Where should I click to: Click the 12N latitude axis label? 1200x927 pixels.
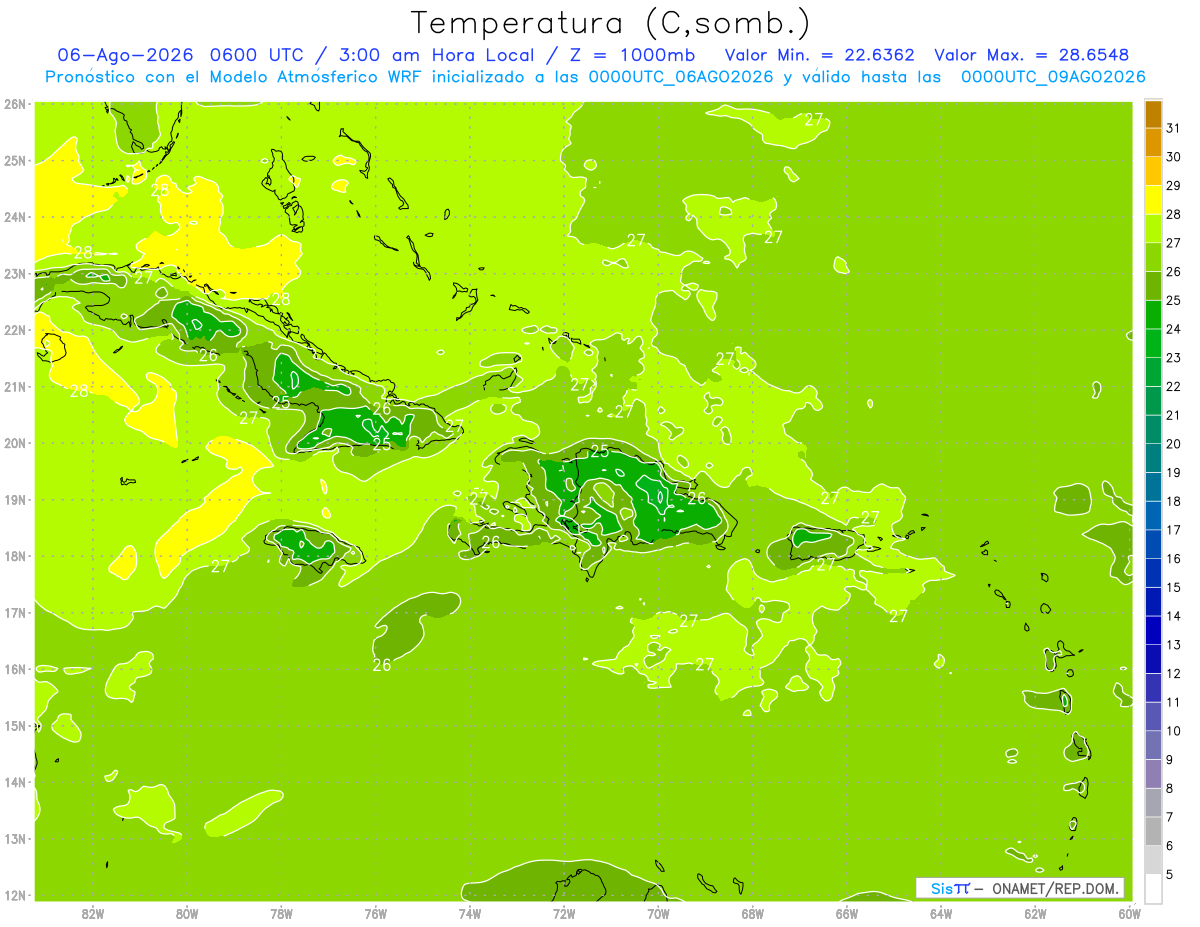[15, 895]
